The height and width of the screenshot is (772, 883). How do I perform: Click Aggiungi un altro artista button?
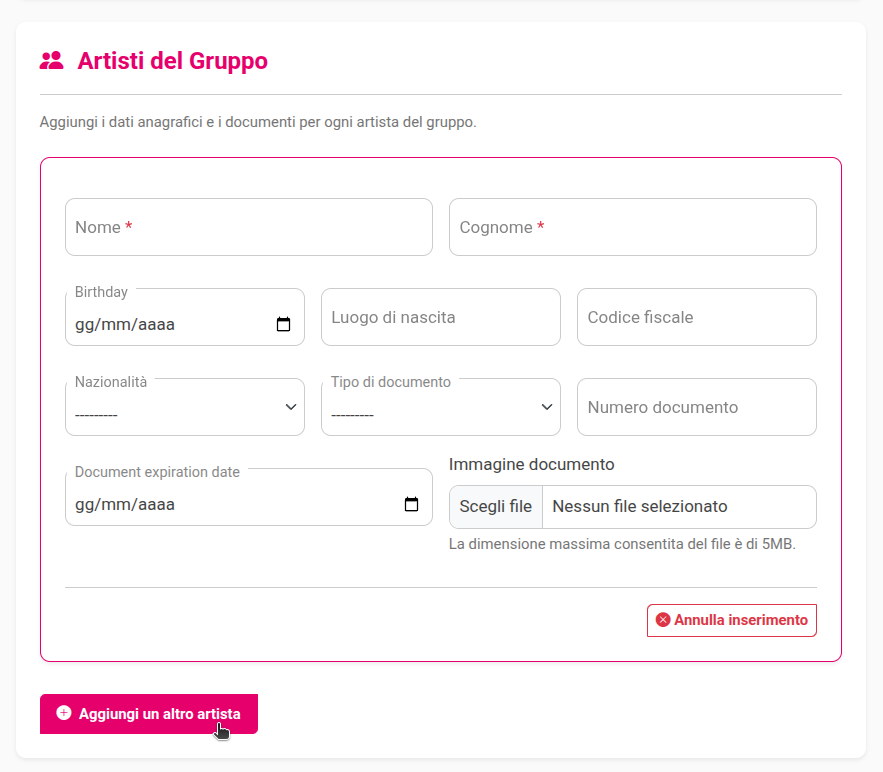149,714
